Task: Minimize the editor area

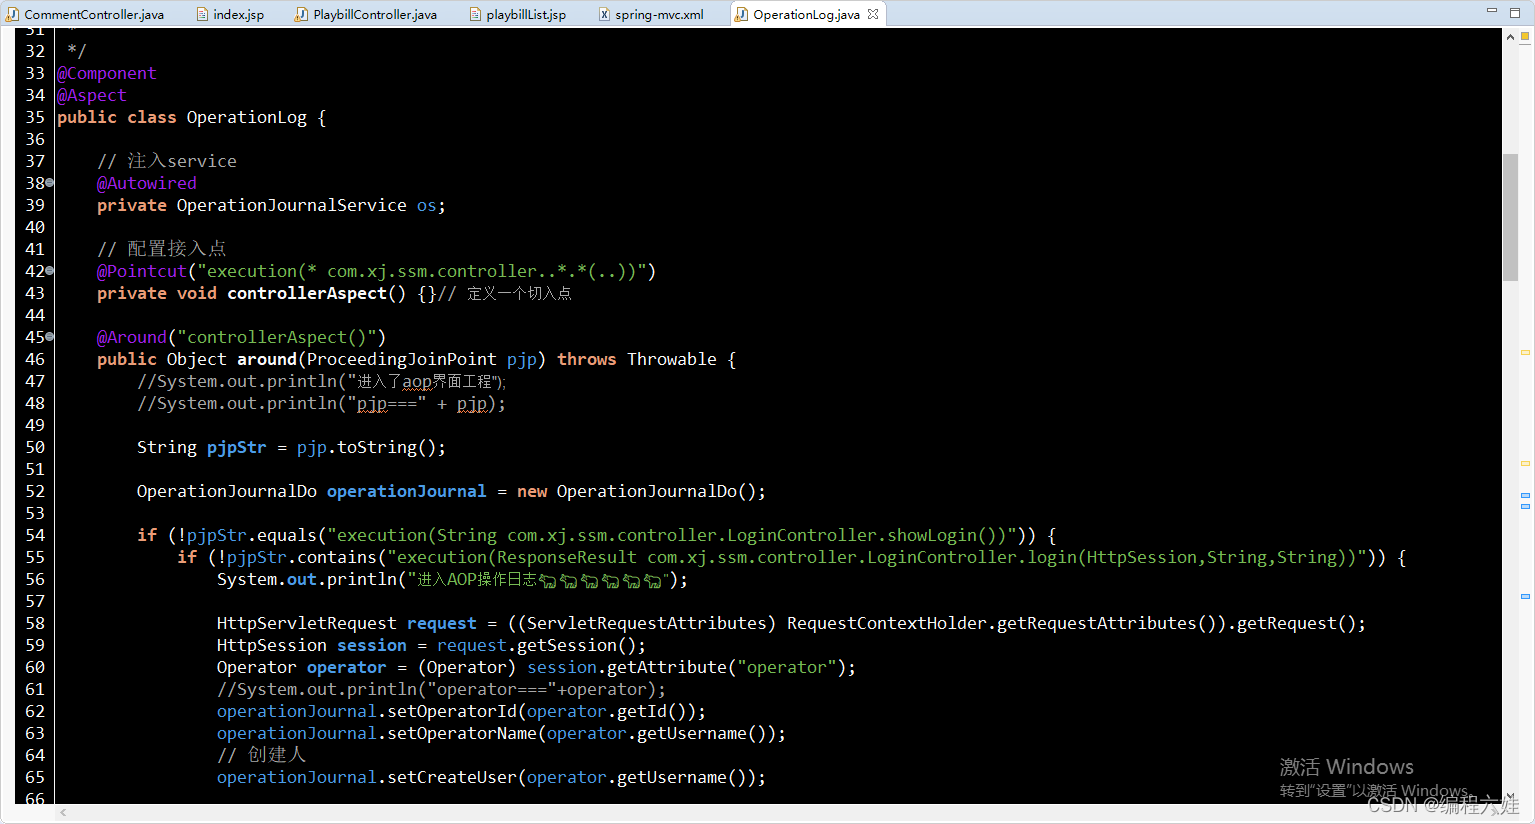Action: pyautogui.click(x=1491, y=10)
